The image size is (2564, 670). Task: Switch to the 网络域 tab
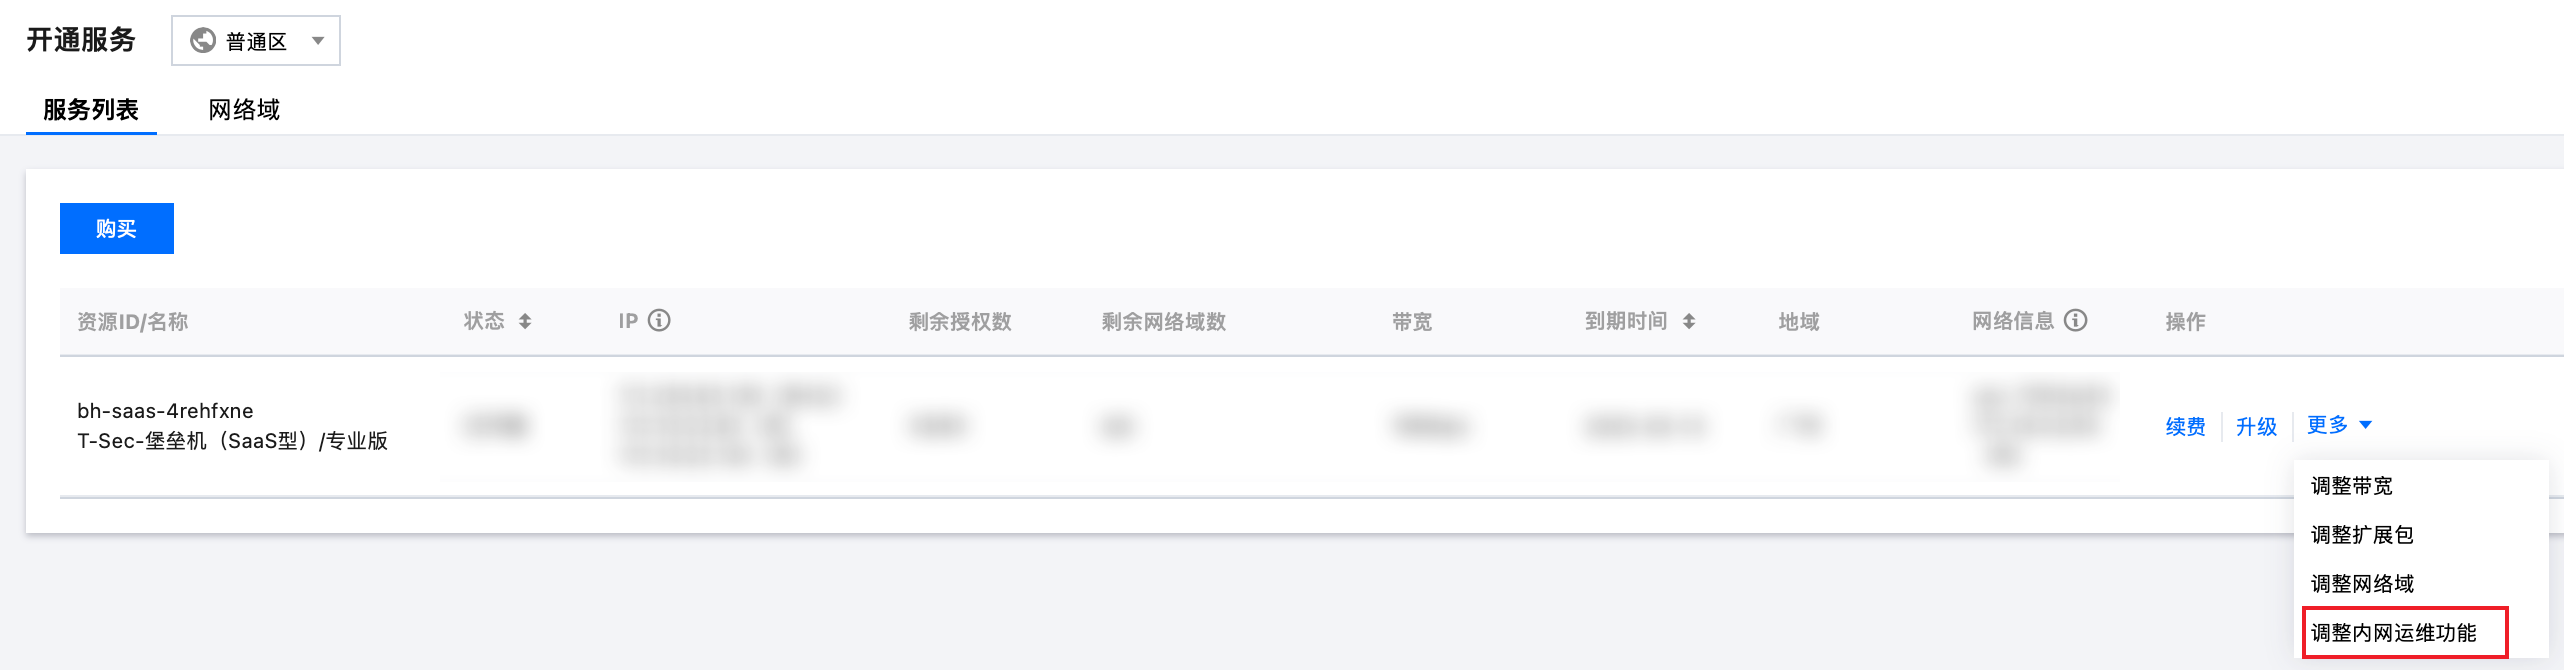(244, 109)
